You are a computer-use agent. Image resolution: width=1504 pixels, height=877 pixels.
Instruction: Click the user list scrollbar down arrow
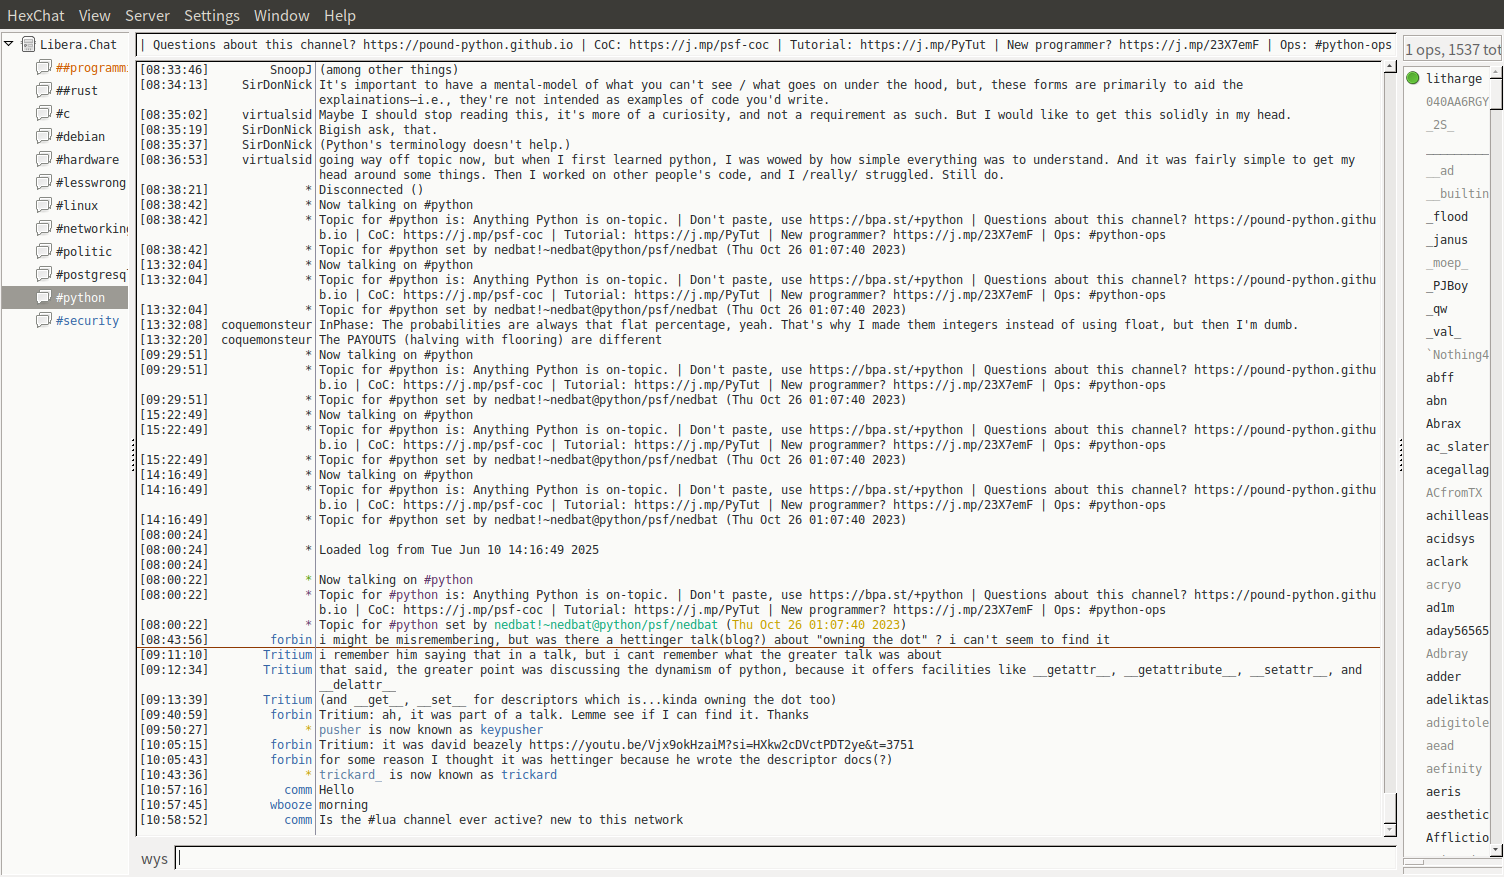click(1497, 850)
